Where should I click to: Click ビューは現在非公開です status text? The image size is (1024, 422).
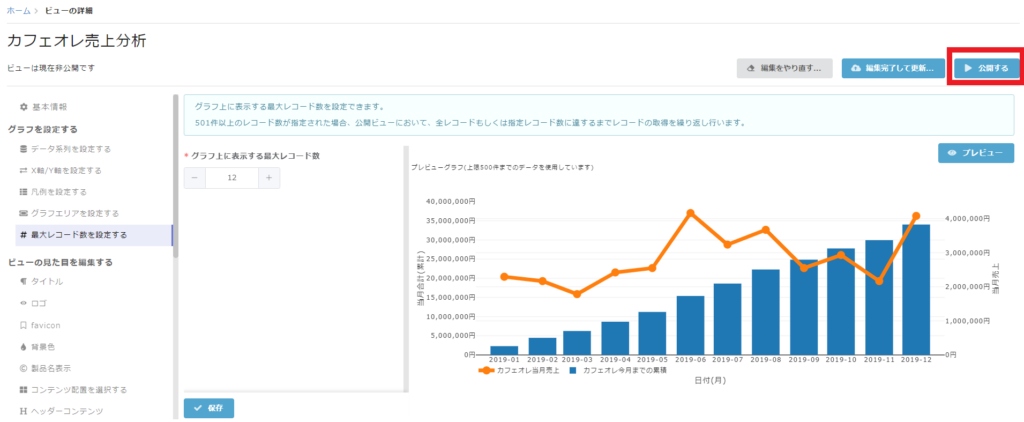point(51,68)
